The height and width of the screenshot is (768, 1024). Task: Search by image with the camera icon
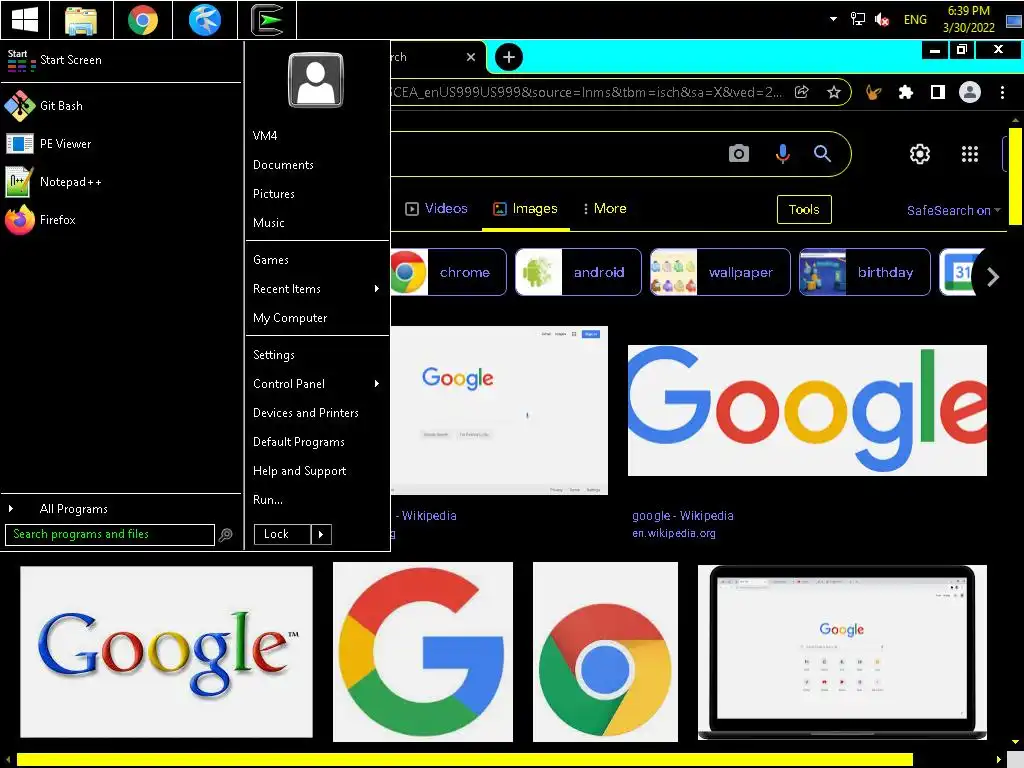[x=739, y=153]
